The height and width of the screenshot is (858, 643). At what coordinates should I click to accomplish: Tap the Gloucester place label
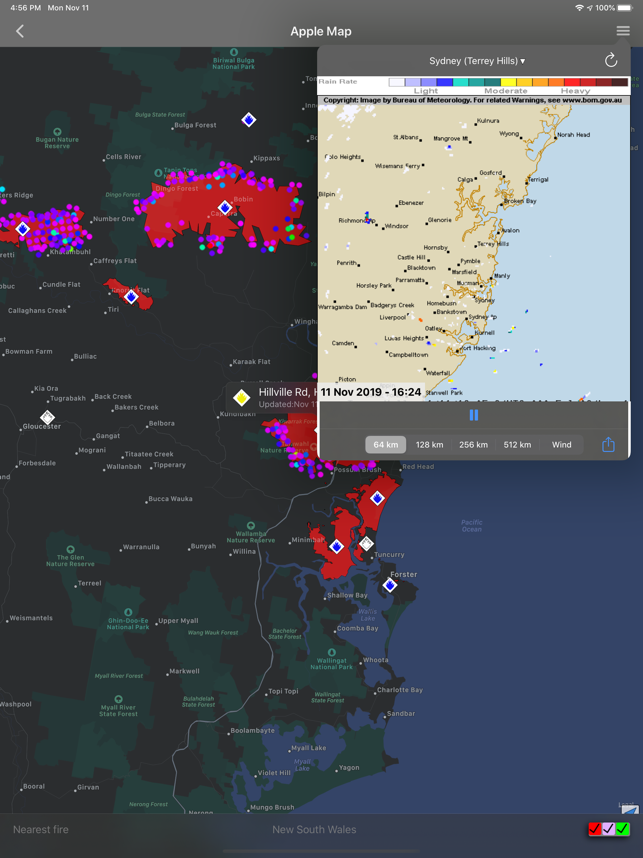tap(42, 426)
